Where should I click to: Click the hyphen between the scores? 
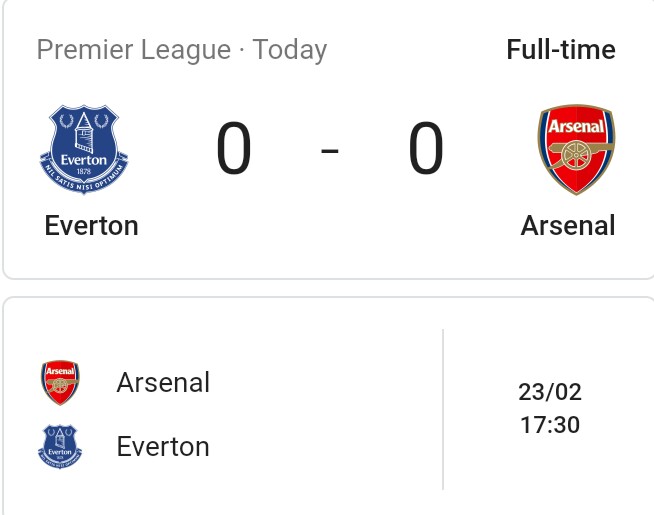click(x=330, y=152)
